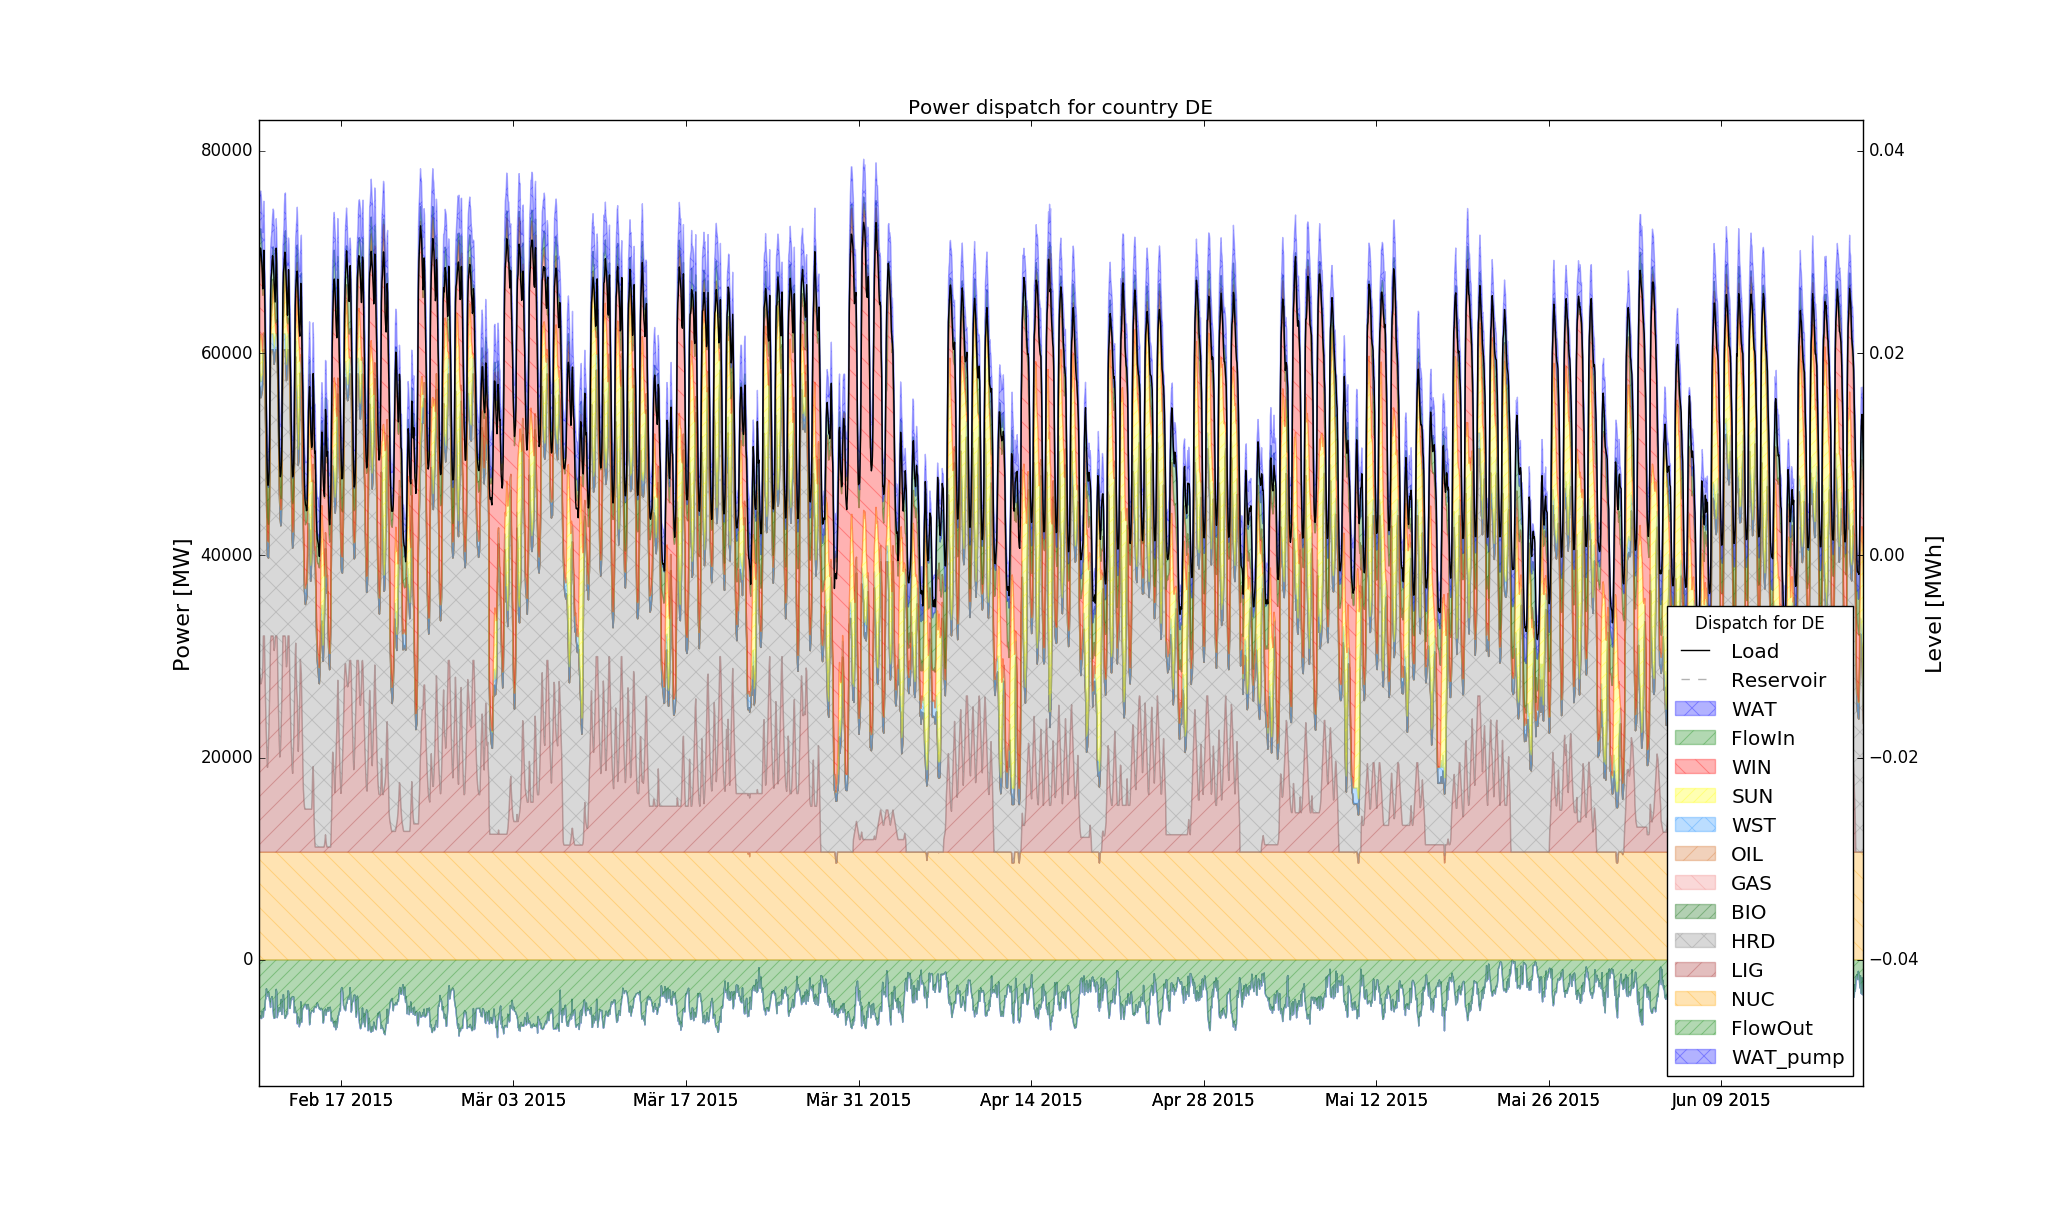Click the 'Jun 09 2015' x-axis tick label
Image resolution: width=2070 pixels, height=1207 pixels.
pos(1721,1100)
